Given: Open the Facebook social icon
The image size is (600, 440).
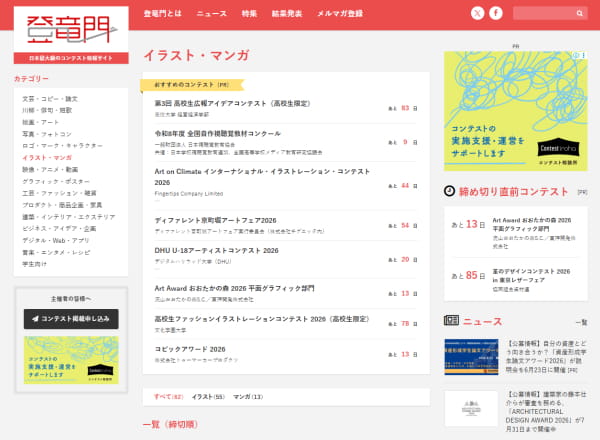Looking at the screenshot, I should (x=496, y=13).
